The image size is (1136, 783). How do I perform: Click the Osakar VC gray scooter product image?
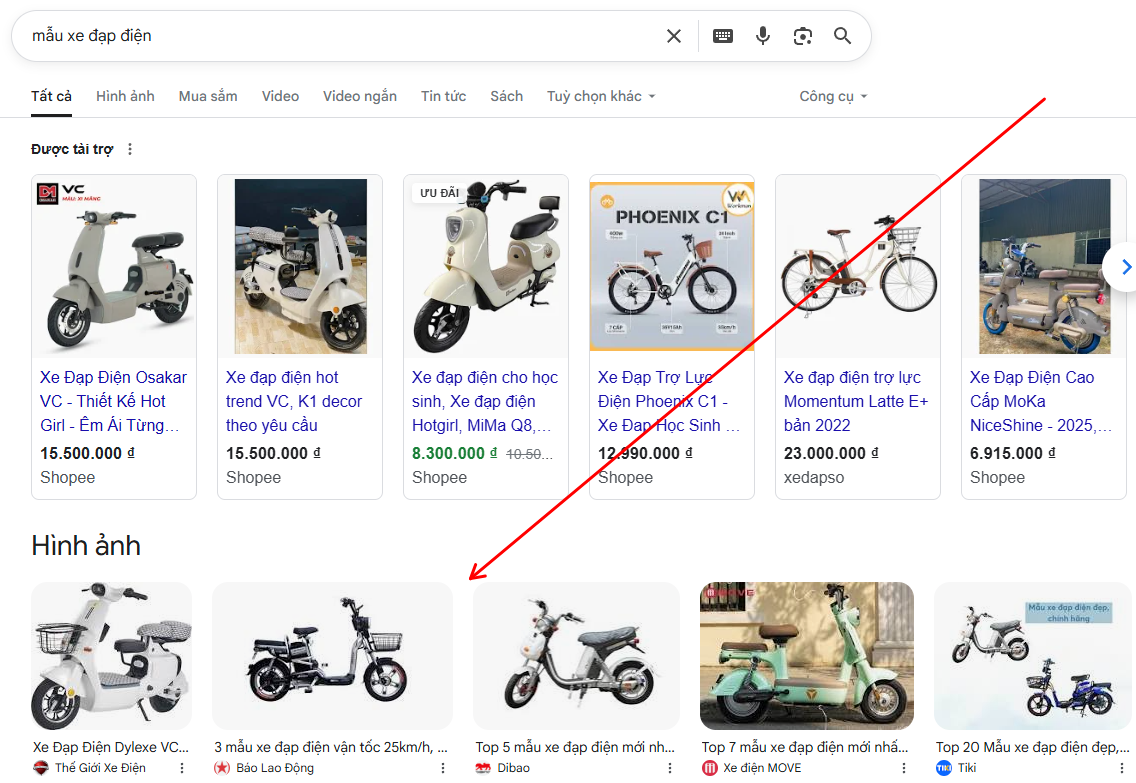point(114,267)
